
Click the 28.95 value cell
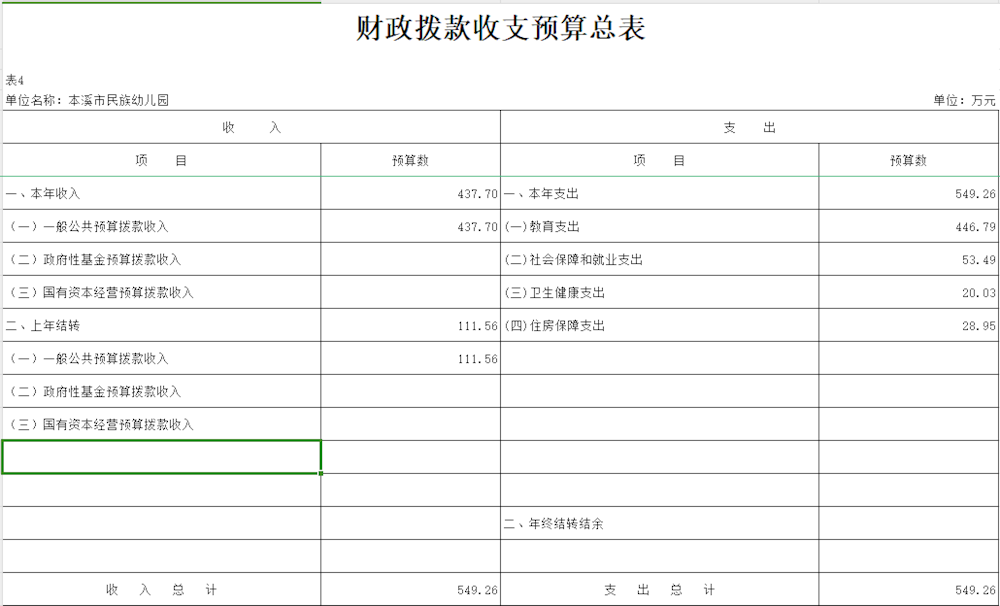pos(908,326)
